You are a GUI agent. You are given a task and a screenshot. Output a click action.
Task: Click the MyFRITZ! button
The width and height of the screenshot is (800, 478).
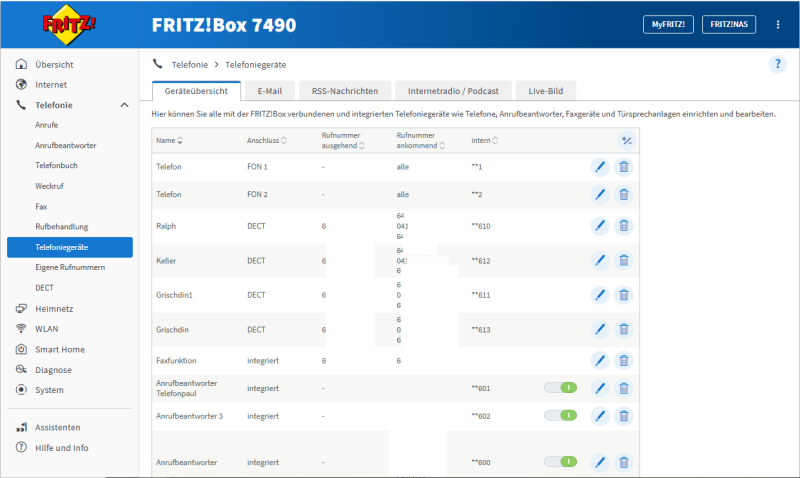[x=668, y=25]
